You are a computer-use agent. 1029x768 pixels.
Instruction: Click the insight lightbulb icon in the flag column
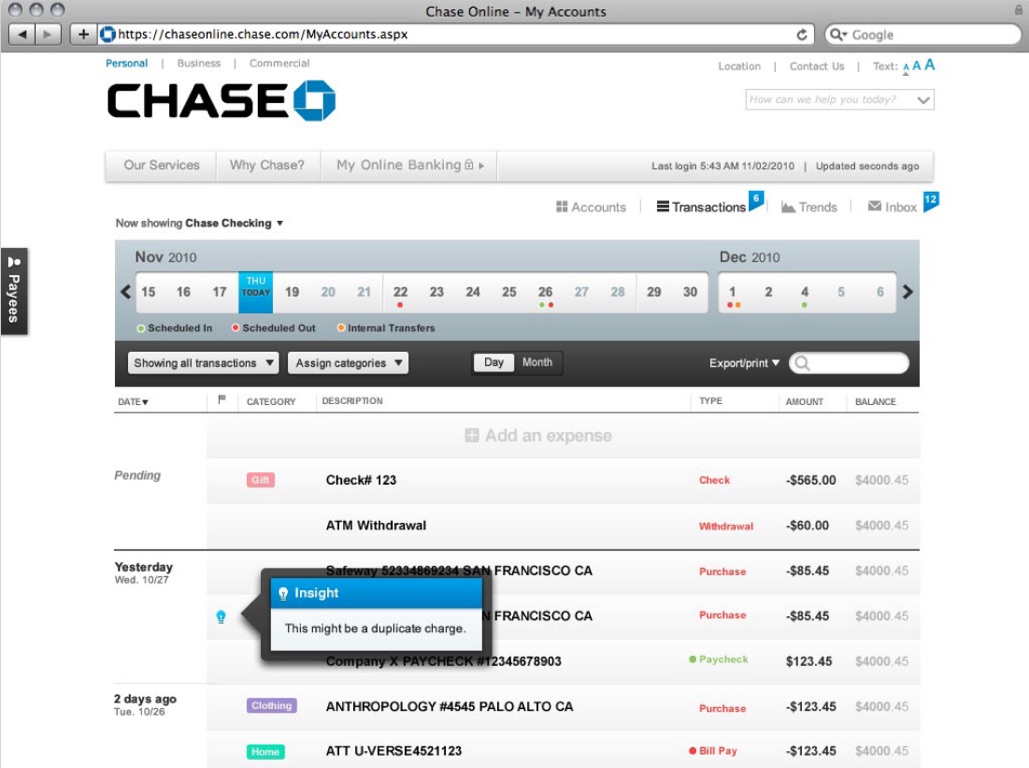click(221, 617)
